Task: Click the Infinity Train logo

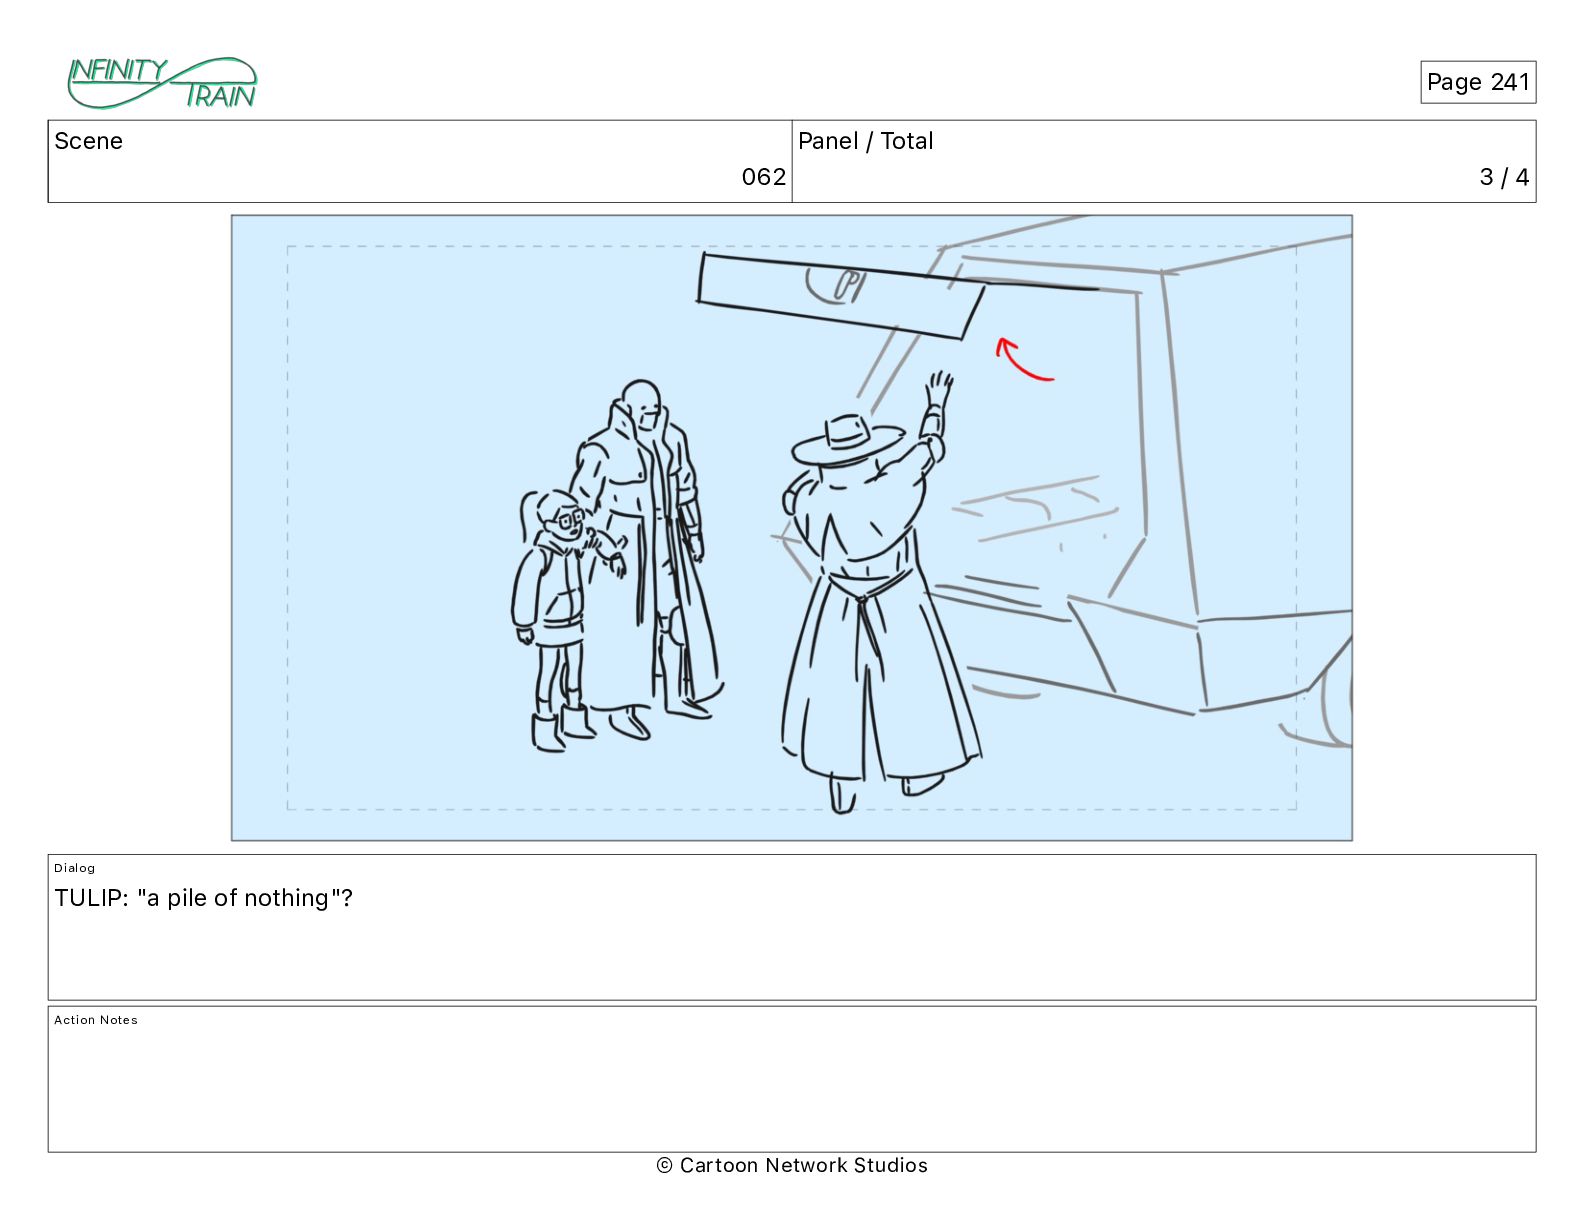Action: 162,83
